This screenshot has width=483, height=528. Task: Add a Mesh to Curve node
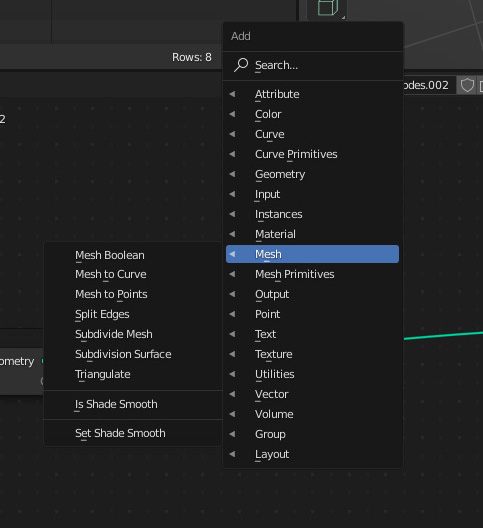[x=133, y=274]
